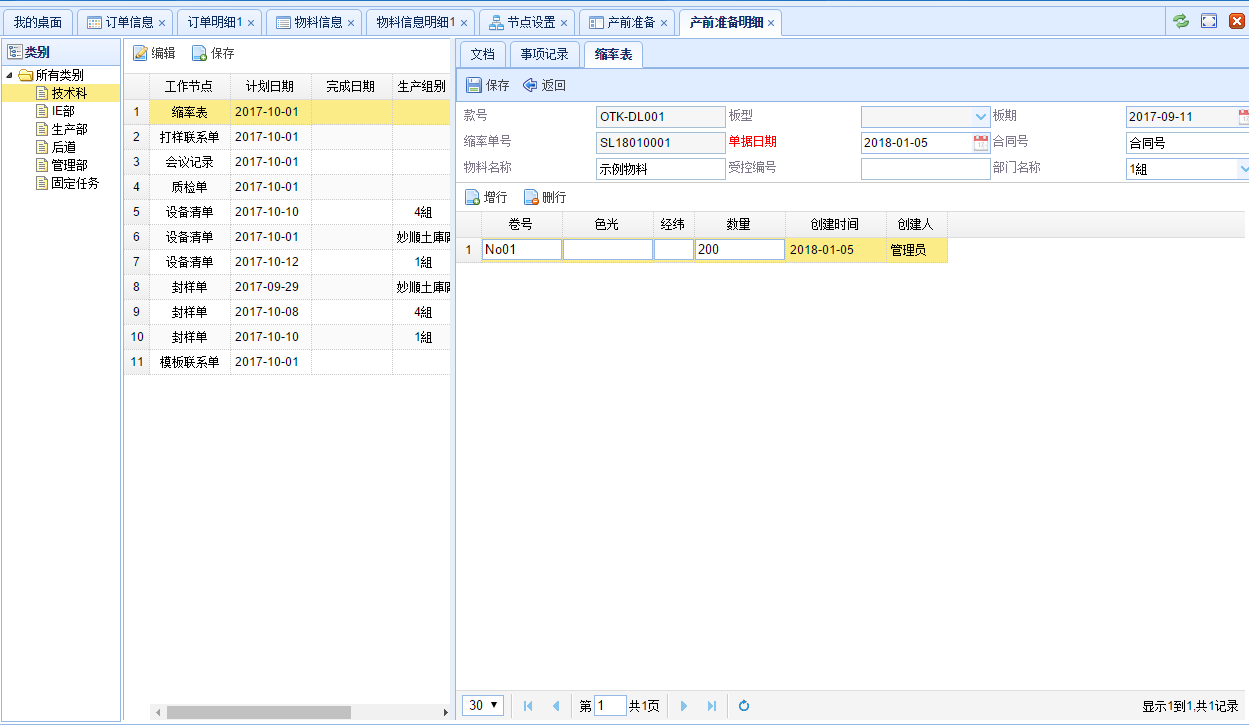The width and height of the screenshot is (1249, 725).
Task: Collapse the 所有类别 tree node
Action: (x=10, y=76)
